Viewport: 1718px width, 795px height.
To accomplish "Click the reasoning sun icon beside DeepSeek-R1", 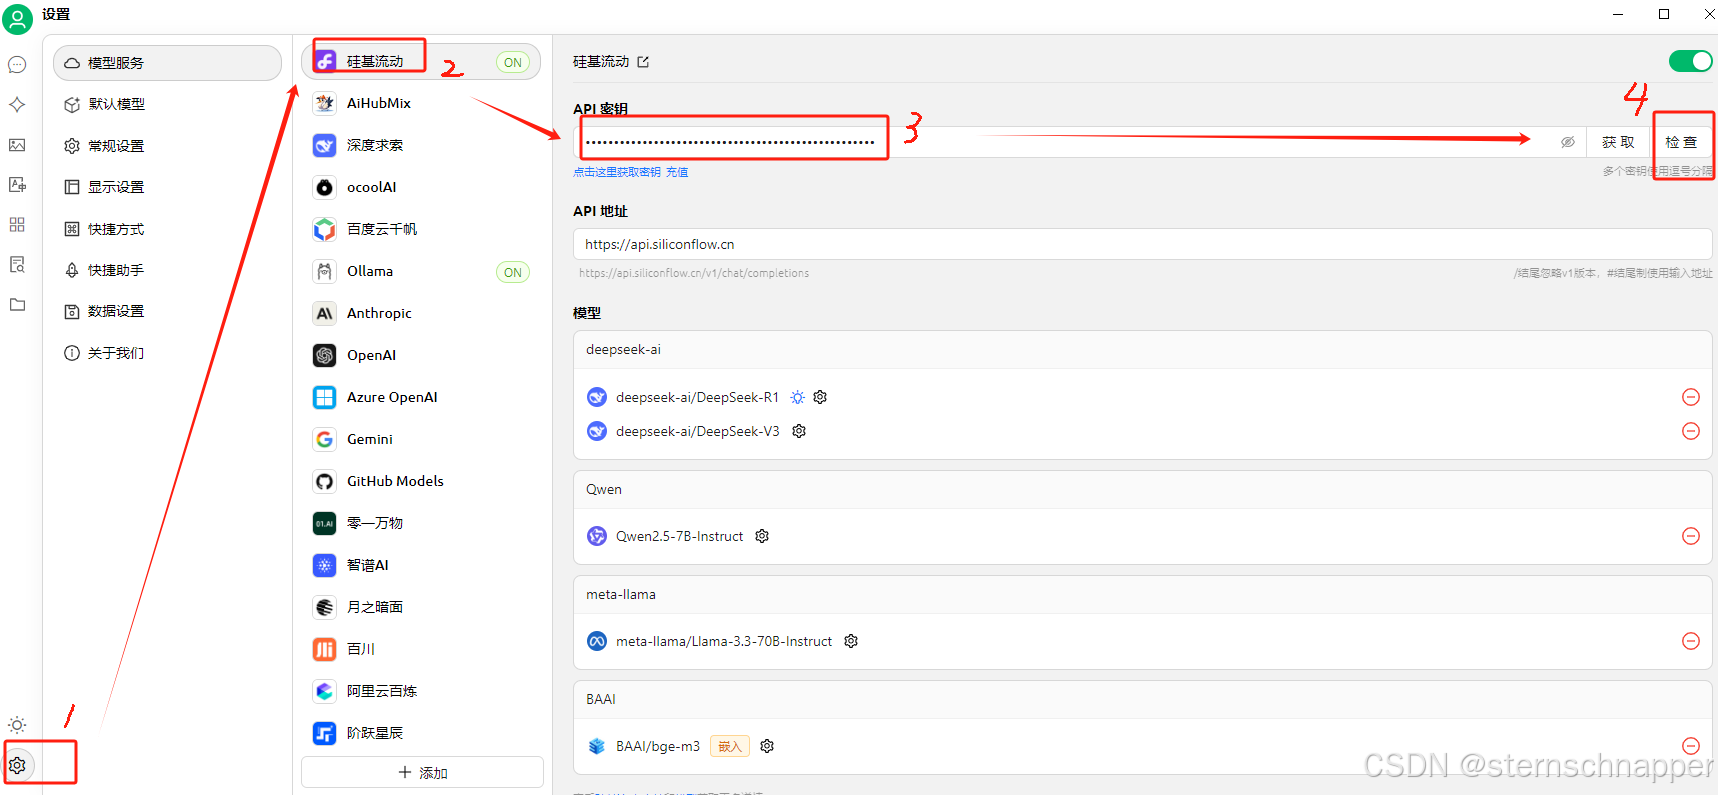I will coord(797,397).
